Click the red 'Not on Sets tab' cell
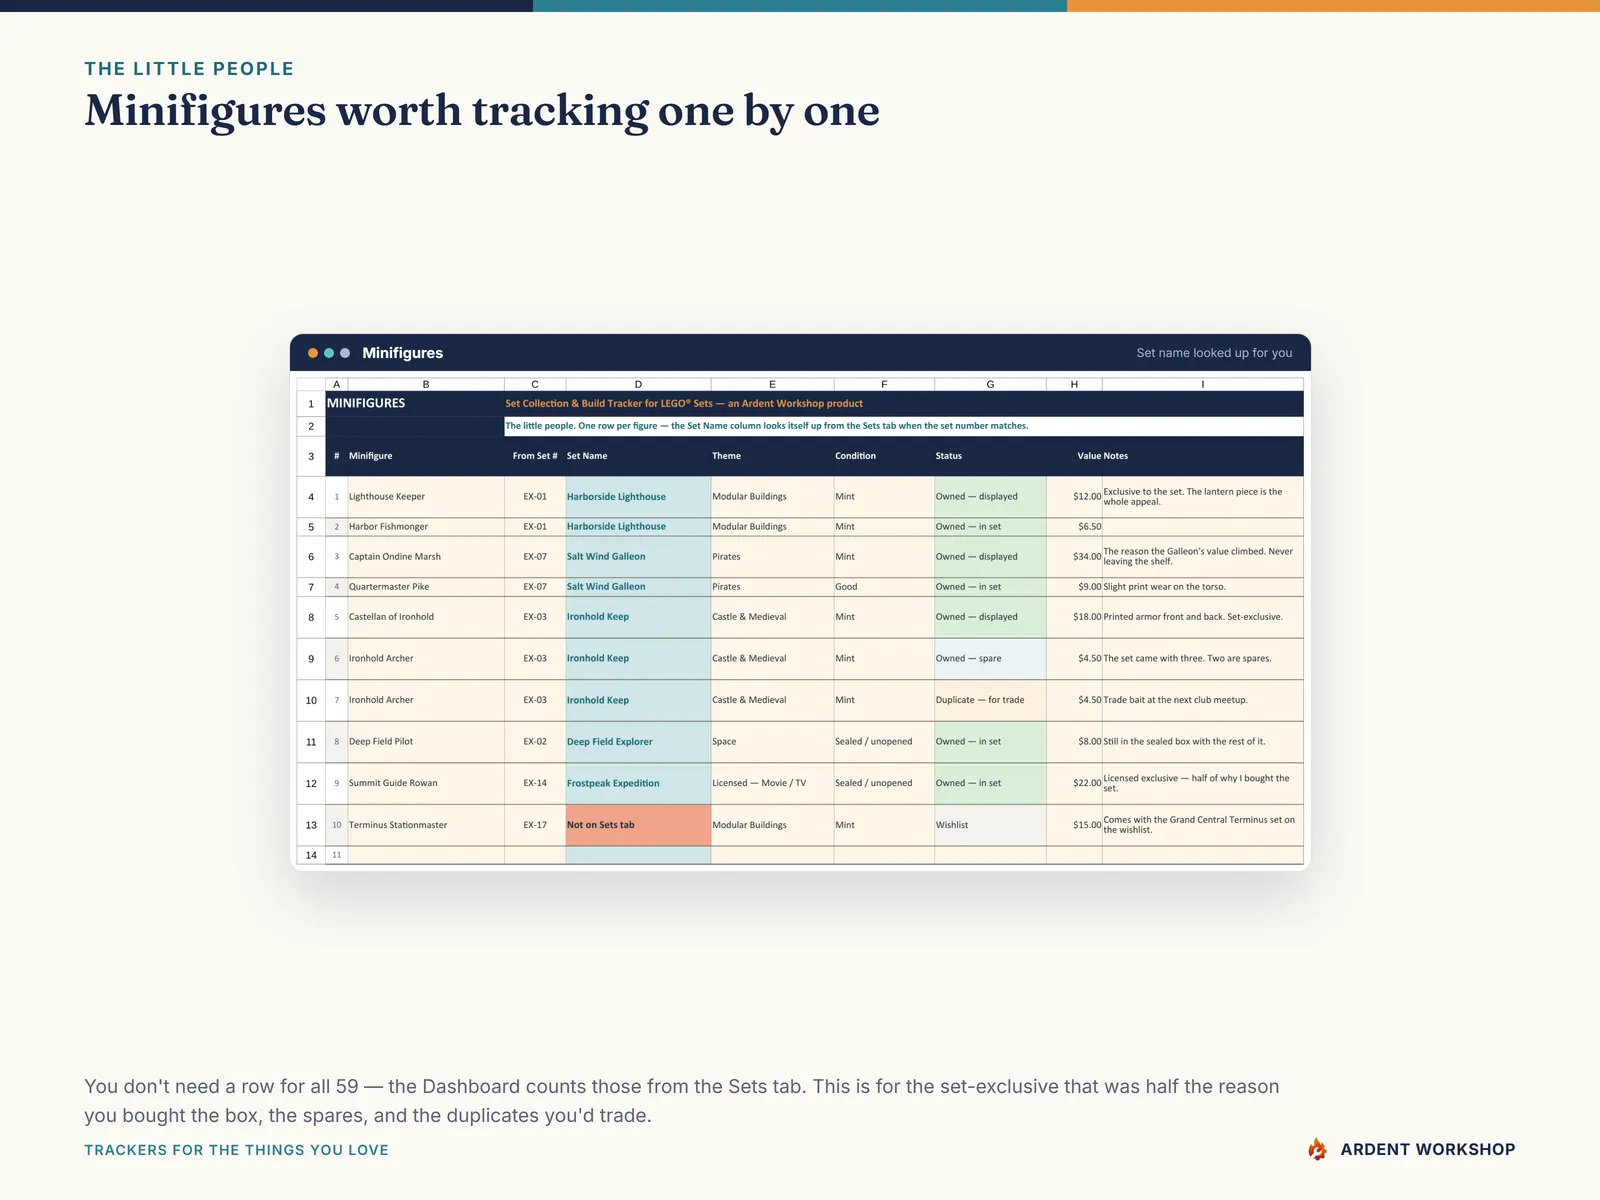This screenshot has height=1200, width=1600. click(x=638, y=825)
